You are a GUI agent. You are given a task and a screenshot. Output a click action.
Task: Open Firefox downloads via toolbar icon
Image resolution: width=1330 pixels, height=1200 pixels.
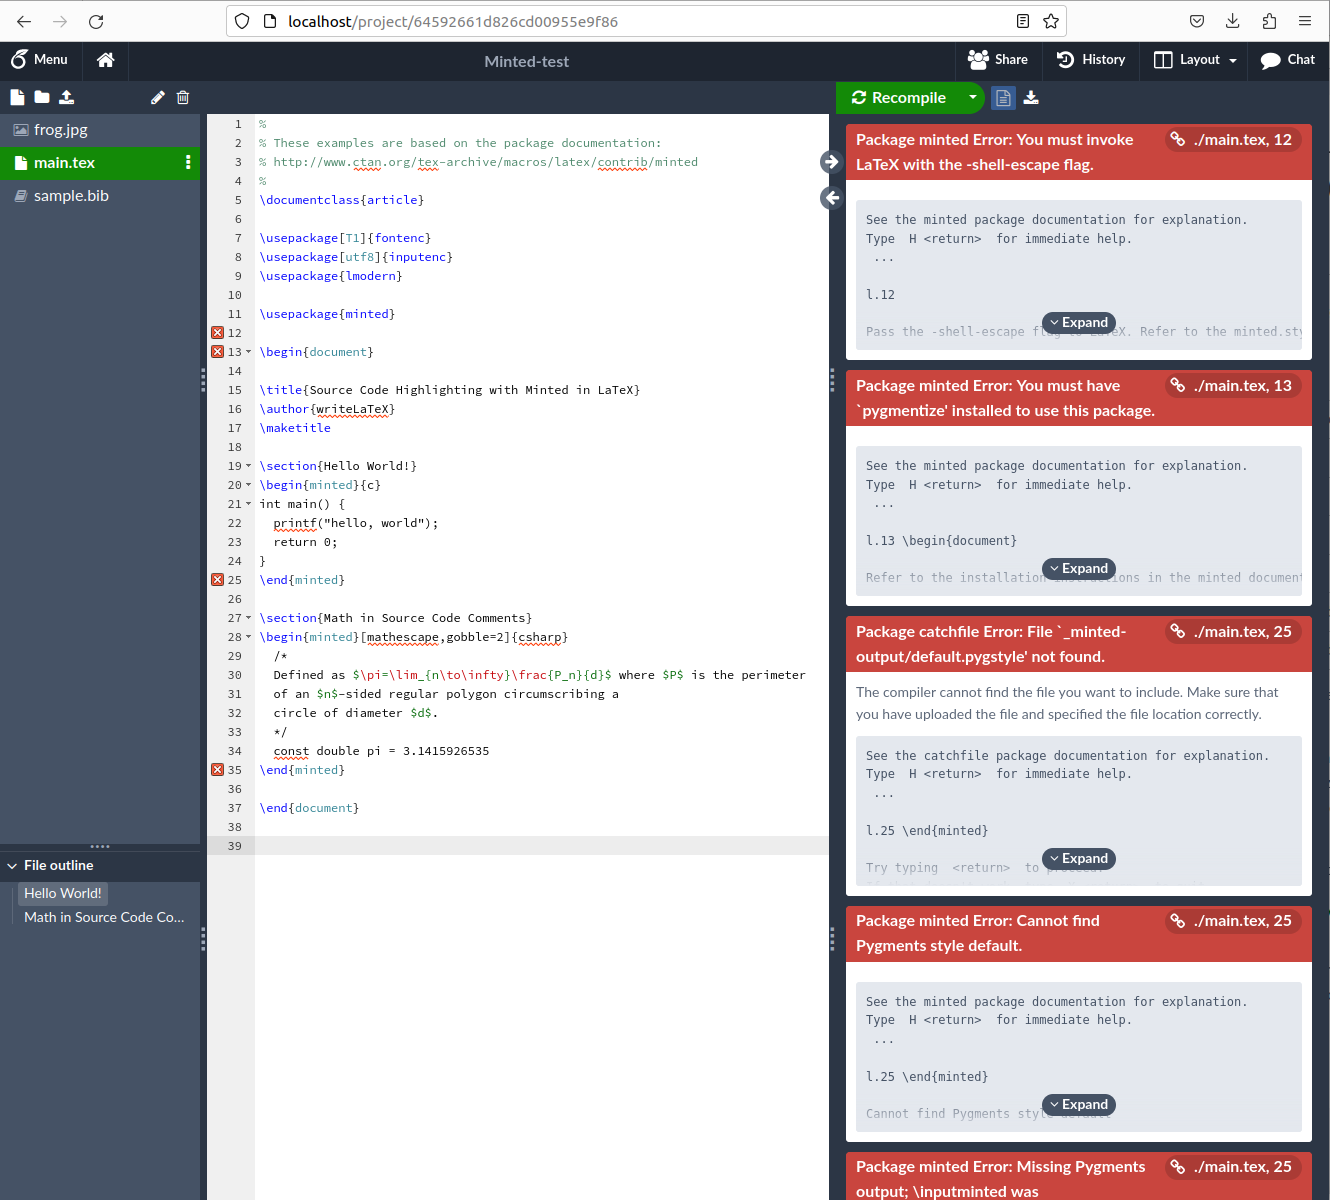pyautogui.click(x=1232, y=20)
